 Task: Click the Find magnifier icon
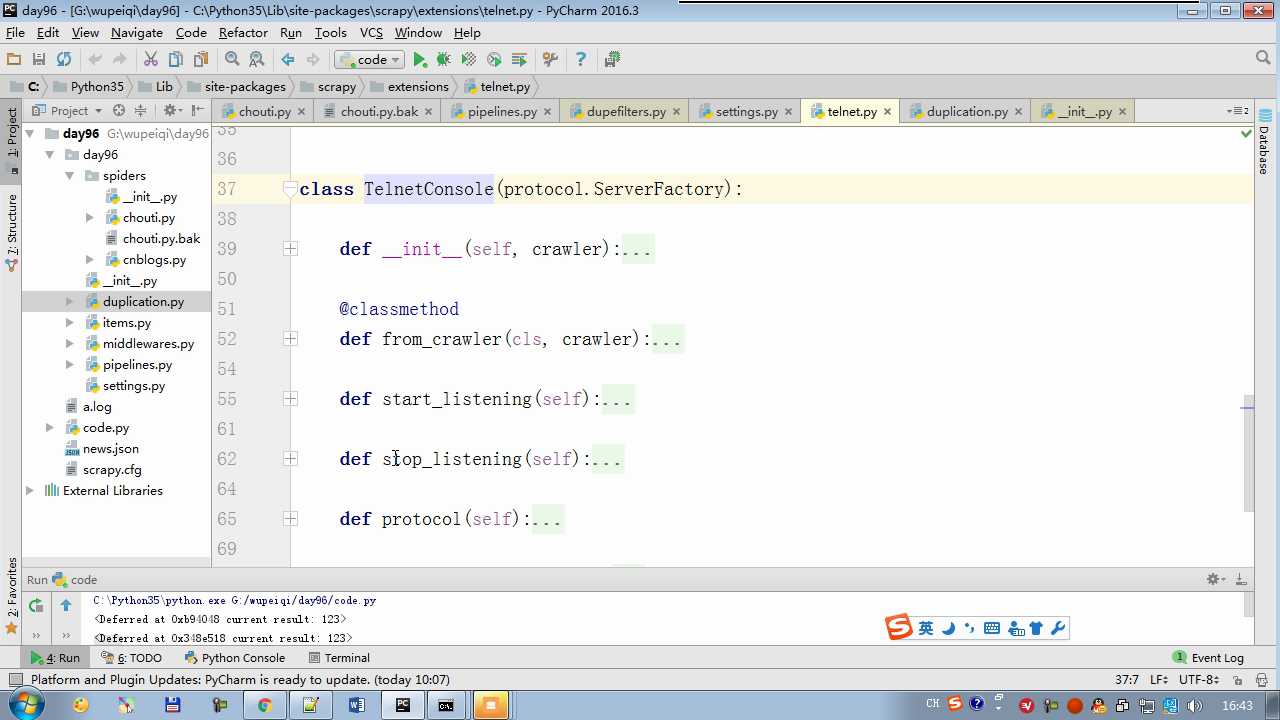click(x=232, y=59)
